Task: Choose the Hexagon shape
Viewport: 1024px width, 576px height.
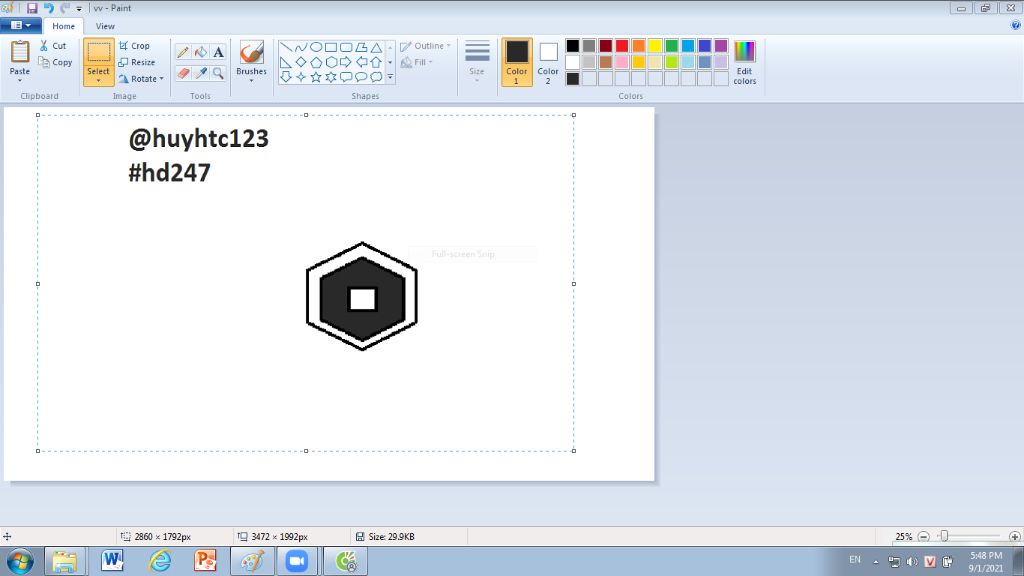Action: [331, 62]
